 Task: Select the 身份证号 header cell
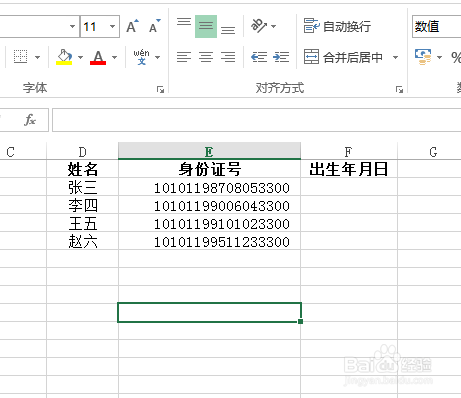pyautogui.click(x=209, y=169)
